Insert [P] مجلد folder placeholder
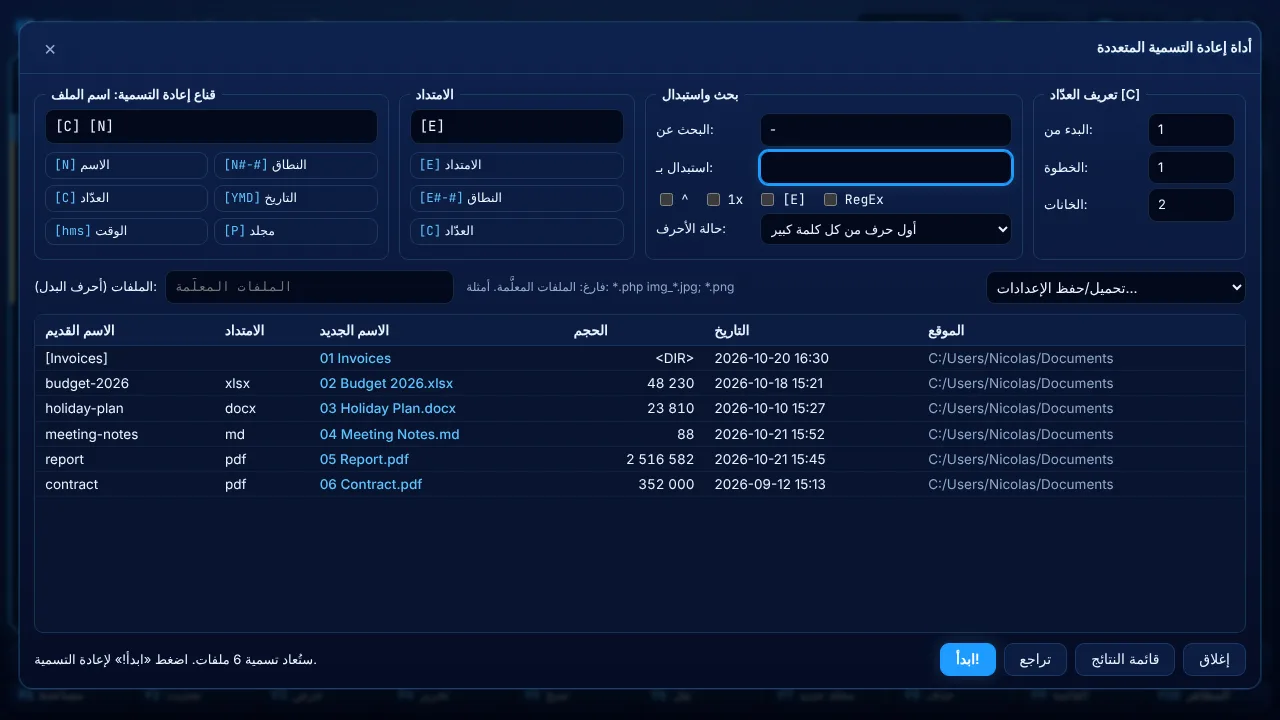This screenshot has width=1280, height=720. [x=296, y=231]
